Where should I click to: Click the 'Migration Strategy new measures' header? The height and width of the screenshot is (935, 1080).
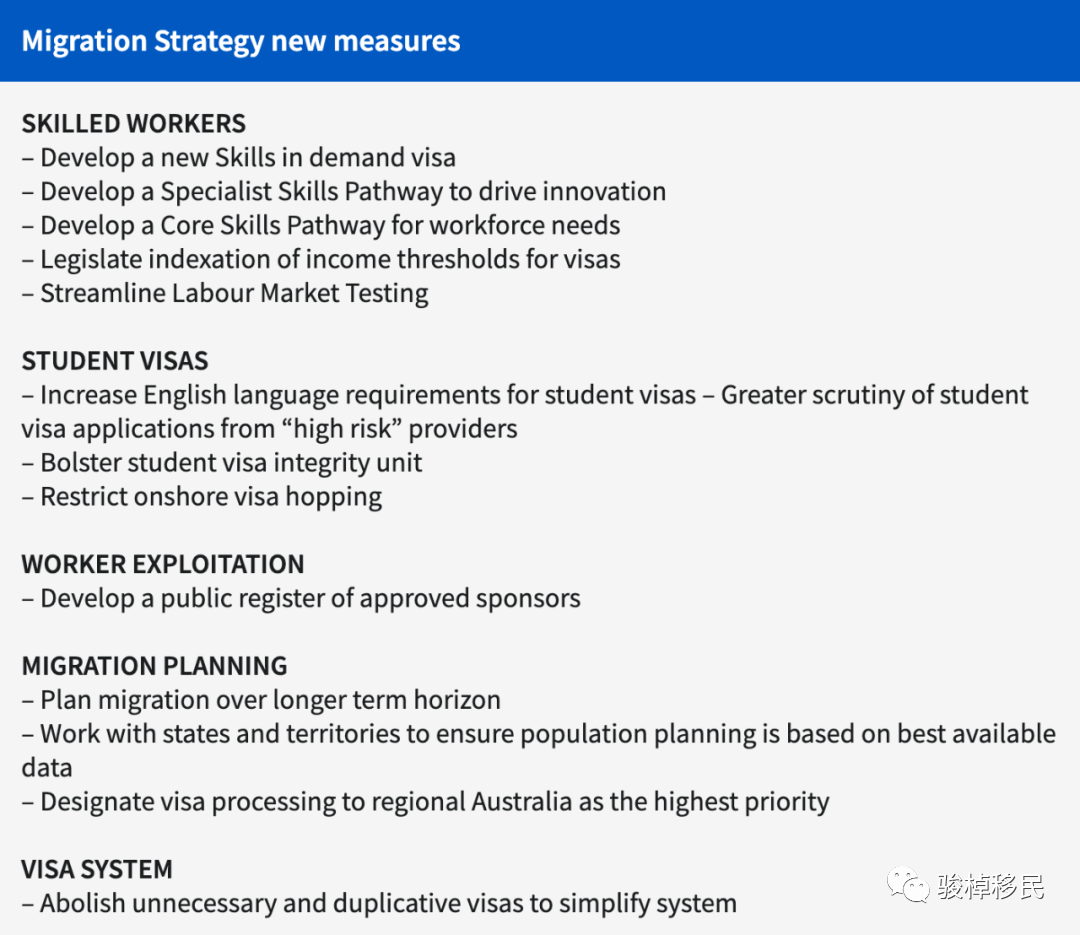(x=240, y=41)
